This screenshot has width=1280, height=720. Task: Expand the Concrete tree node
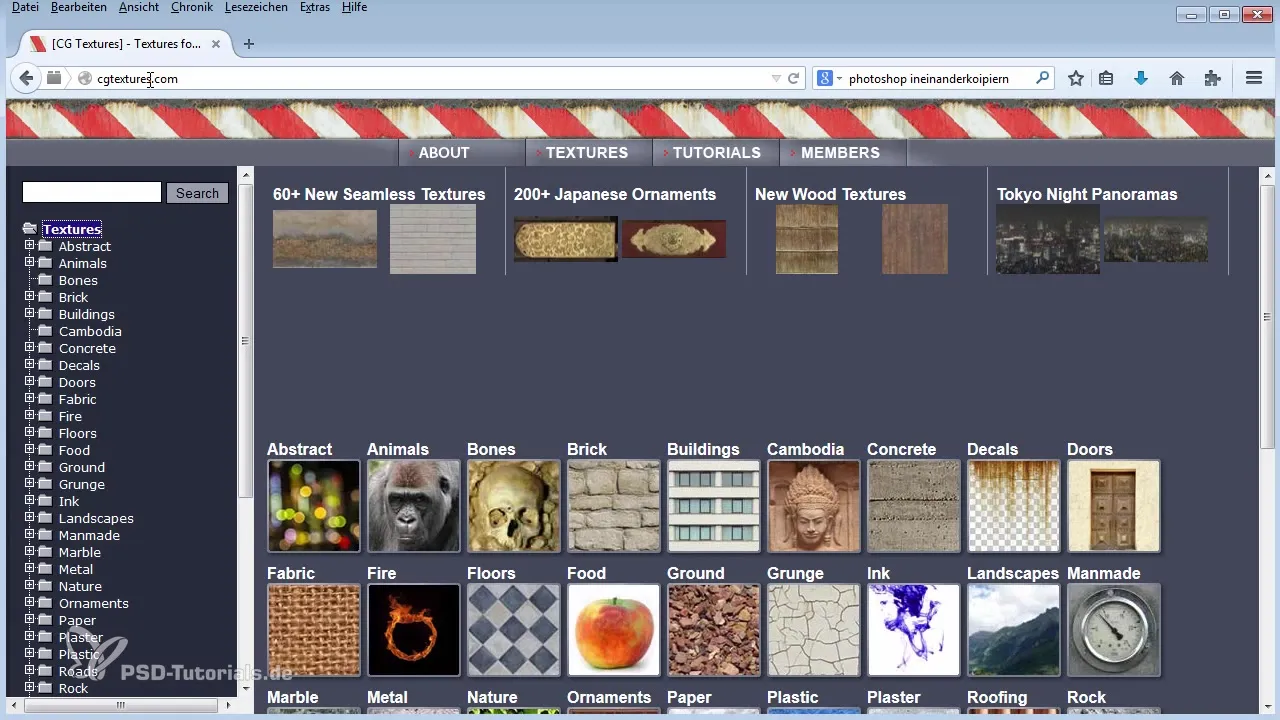point(29,347)
